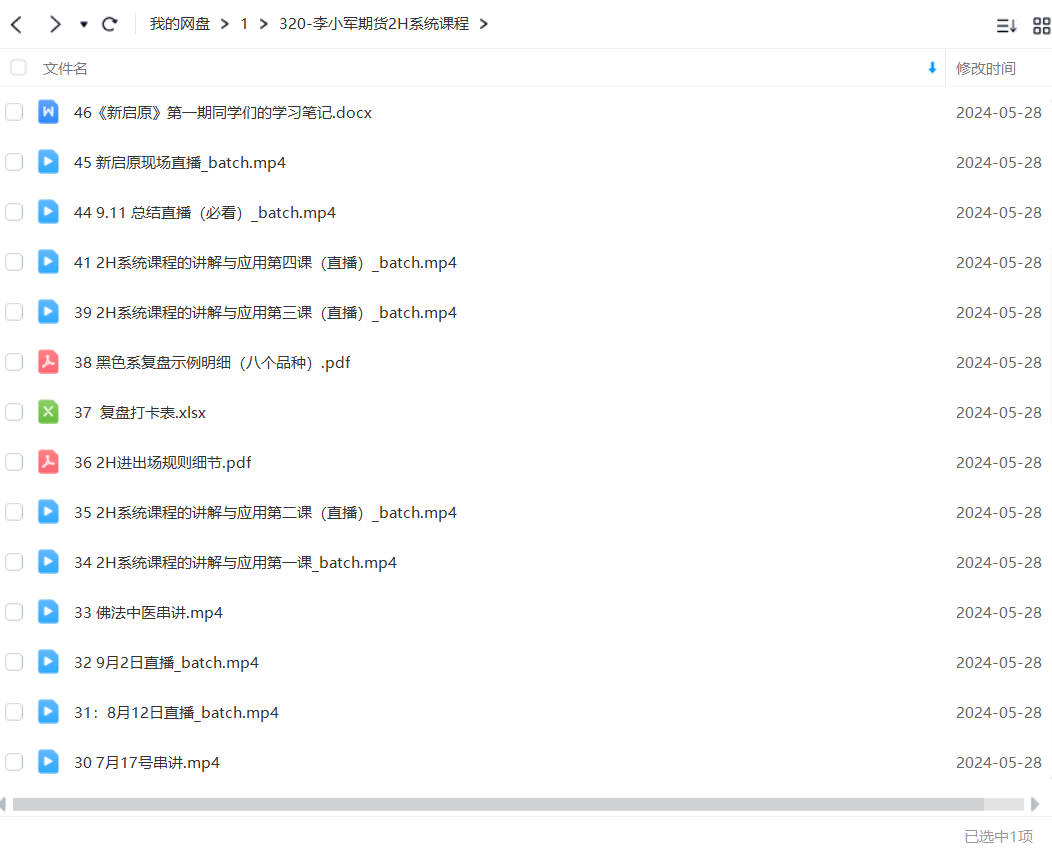Expand chevron after folder 1 breadcrumb

pos(264,24)
